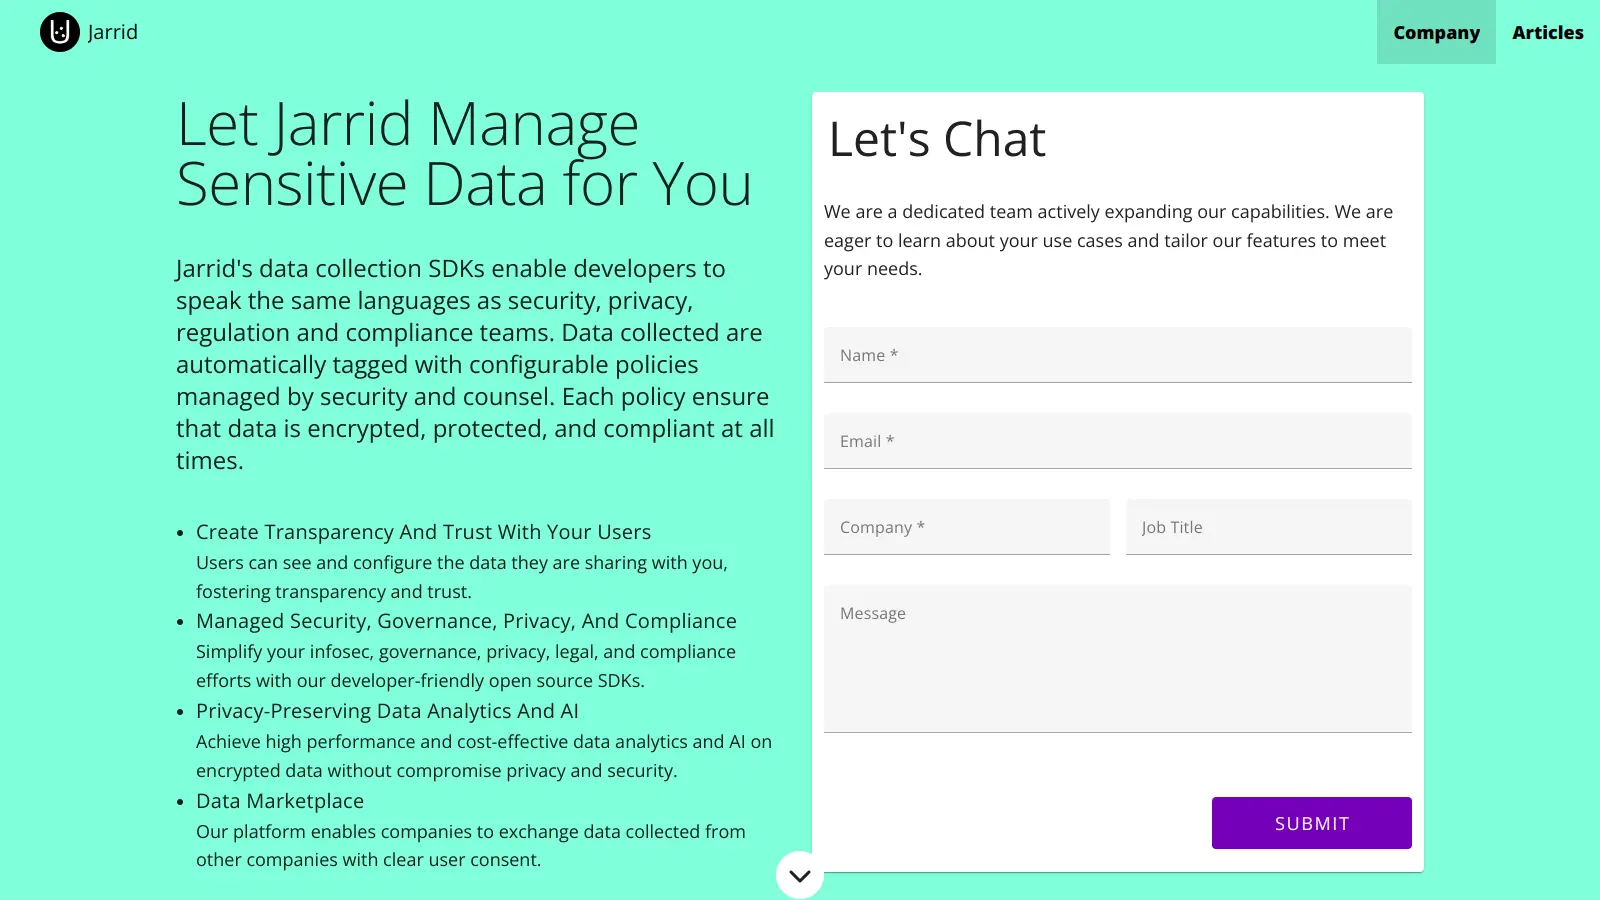This screenshot has width=1600, height=900.
Task: Click inside the Message text area
Action: [1117, 658]
